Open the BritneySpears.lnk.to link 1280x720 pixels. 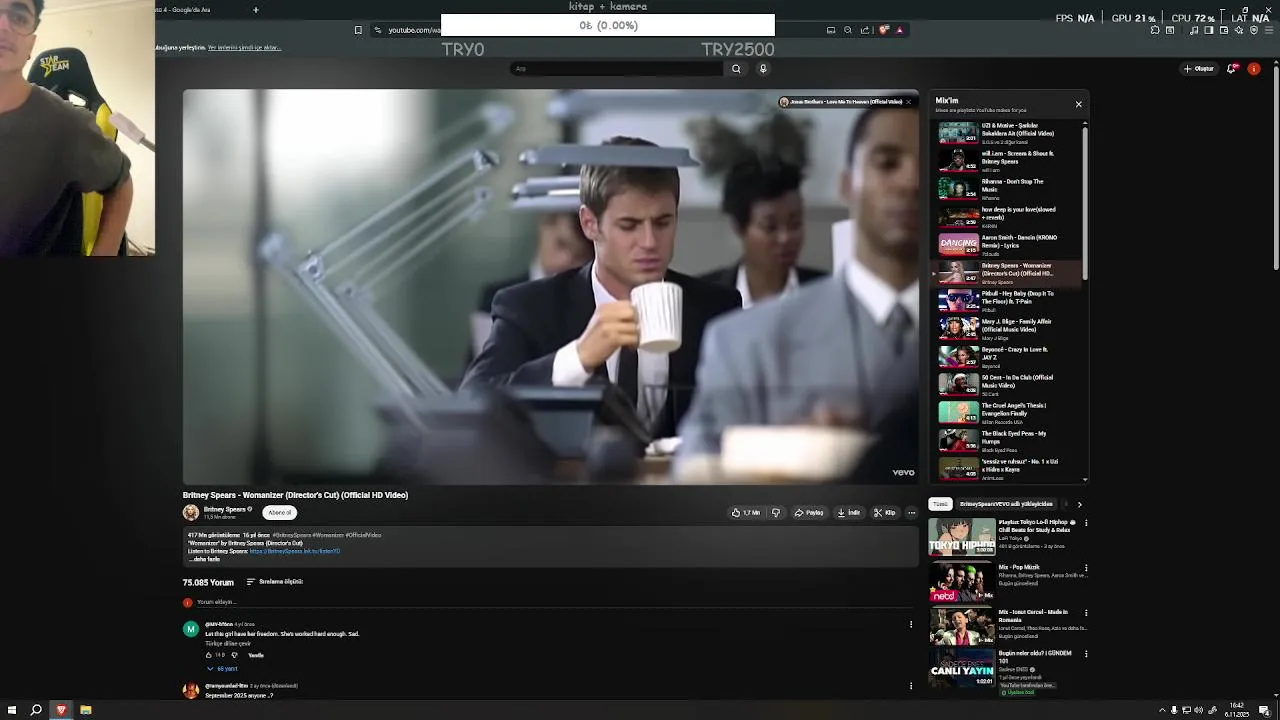pyautogui.click(x=295, y=551)
